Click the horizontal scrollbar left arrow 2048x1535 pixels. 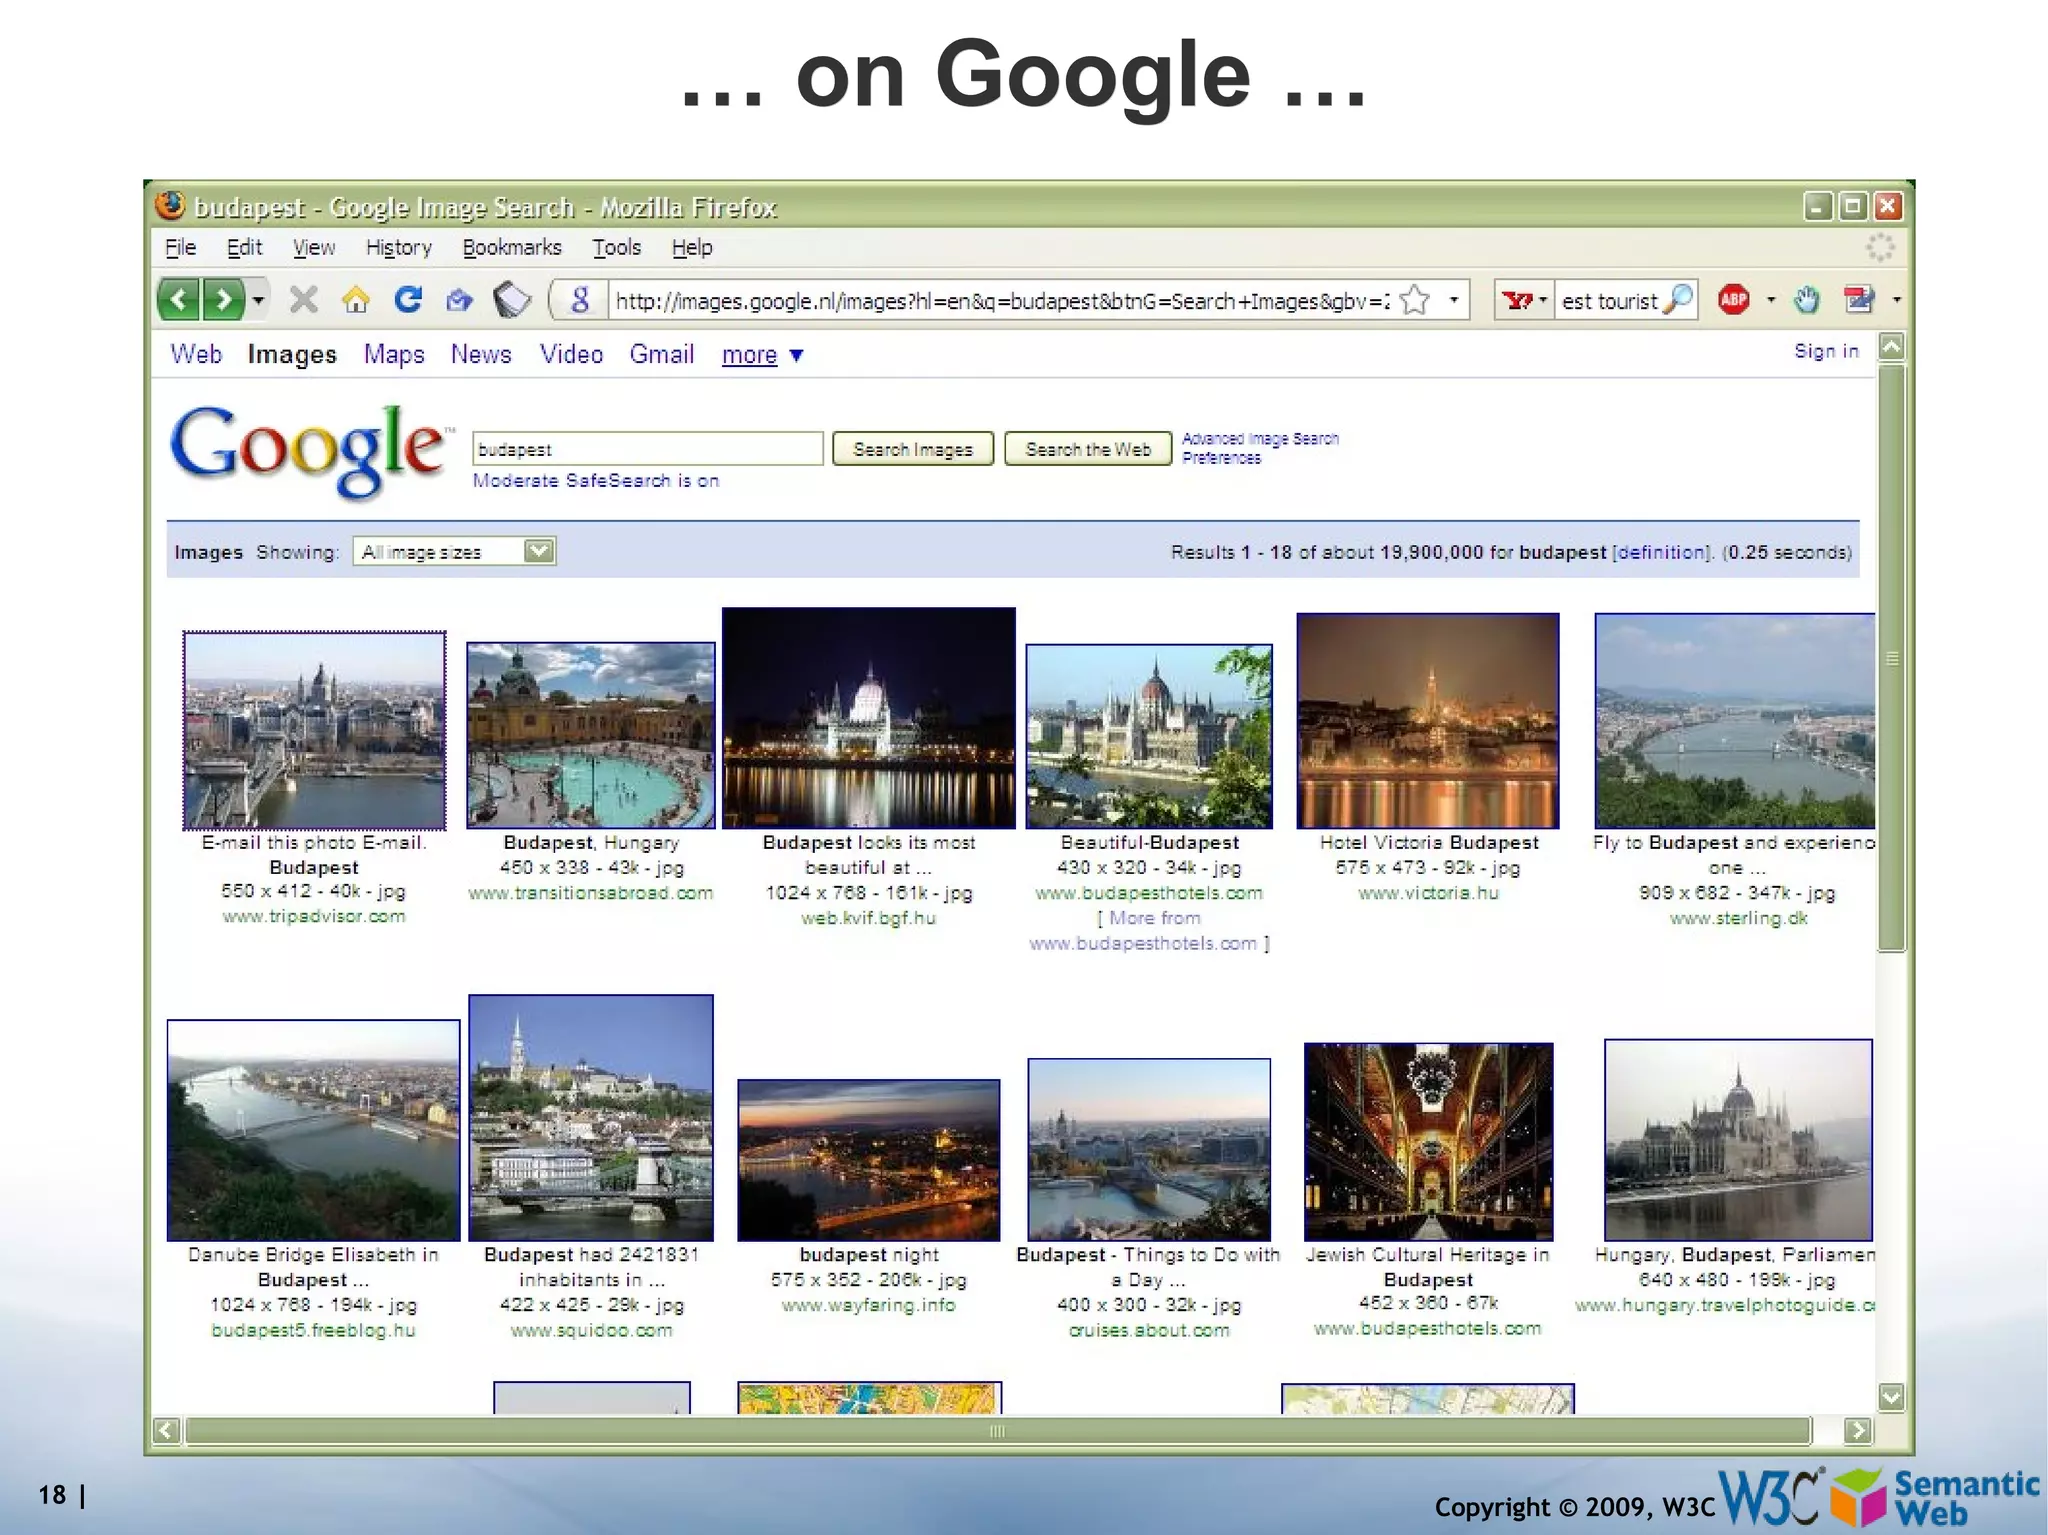point(167,1431)
